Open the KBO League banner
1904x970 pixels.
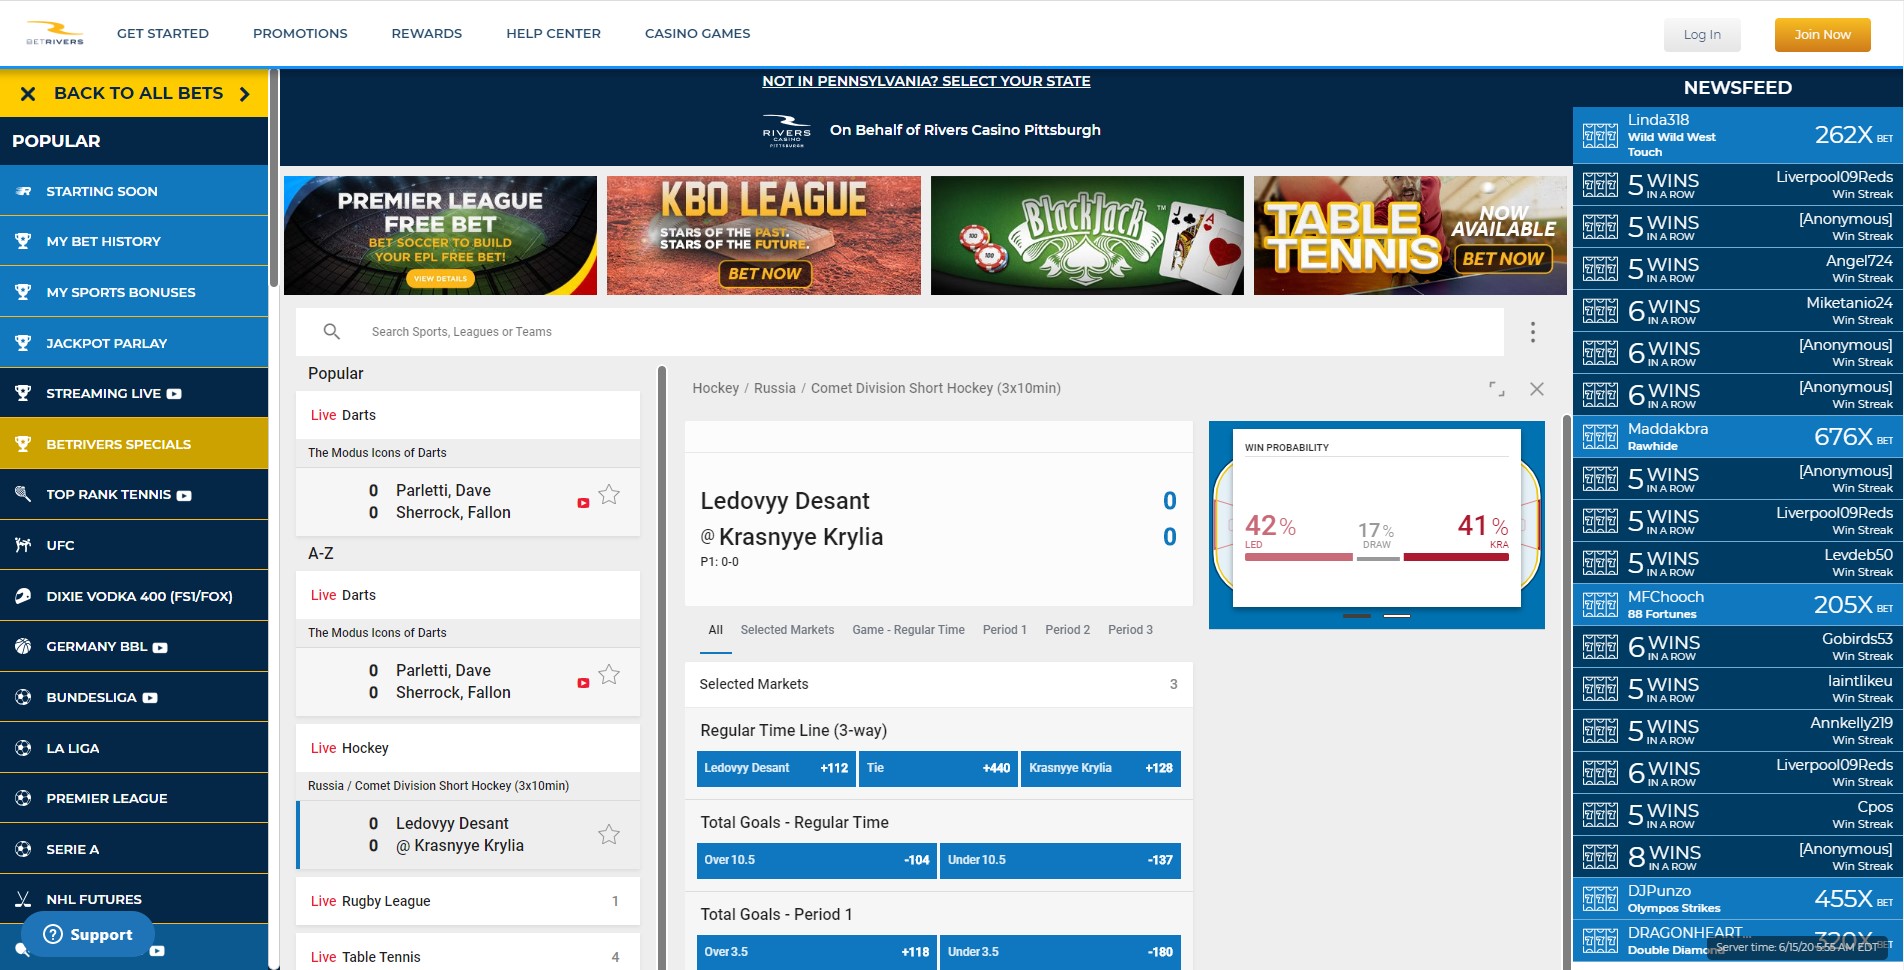pyautogui.click(x=763, y=236)
